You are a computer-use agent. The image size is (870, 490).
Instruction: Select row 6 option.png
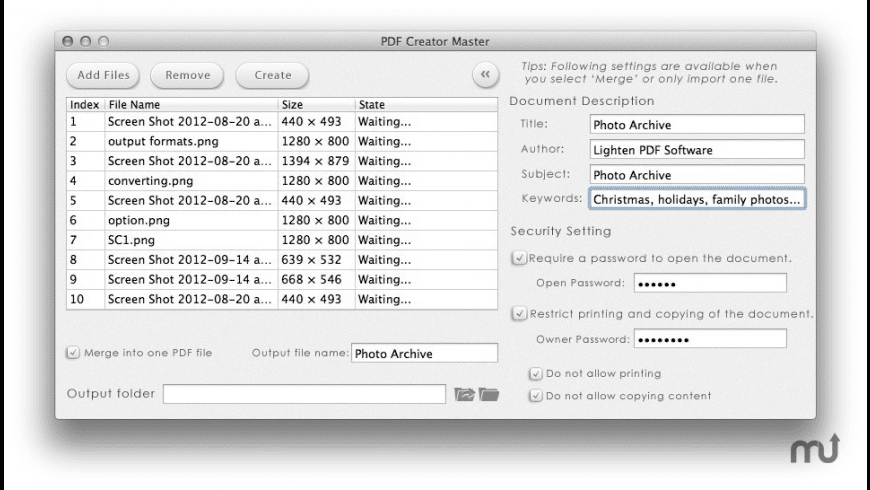(282, 220)
